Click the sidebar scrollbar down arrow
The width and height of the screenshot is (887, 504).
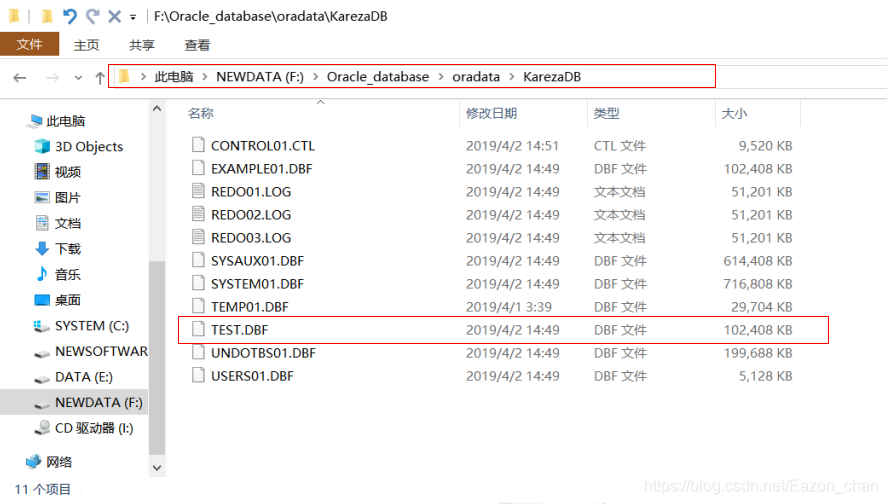[x=156, y=467]
